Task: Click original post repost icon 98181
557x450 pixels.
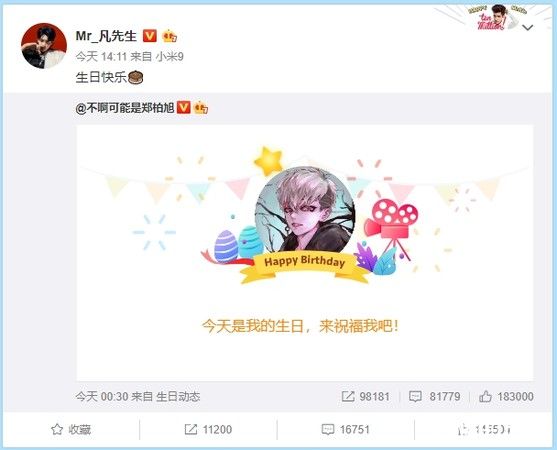Action: [x=348, y=396]
